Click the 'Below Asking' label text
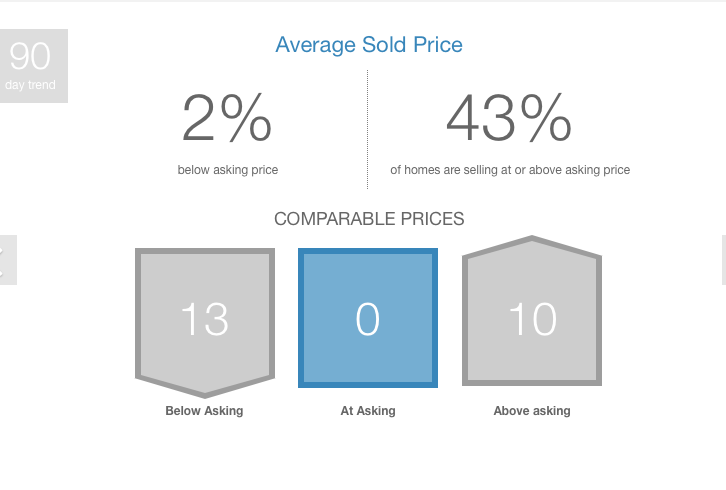The image size is (726, 490). tap(204, 411)
